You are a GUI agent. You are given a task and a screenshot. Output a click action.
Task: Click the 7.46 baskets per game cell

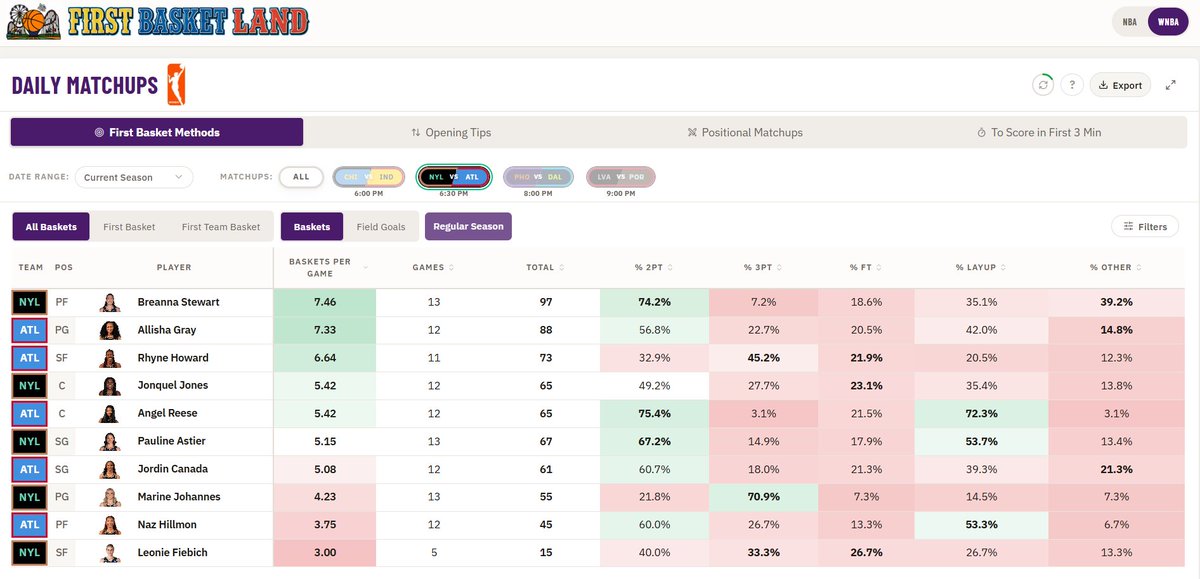point(325,302)
